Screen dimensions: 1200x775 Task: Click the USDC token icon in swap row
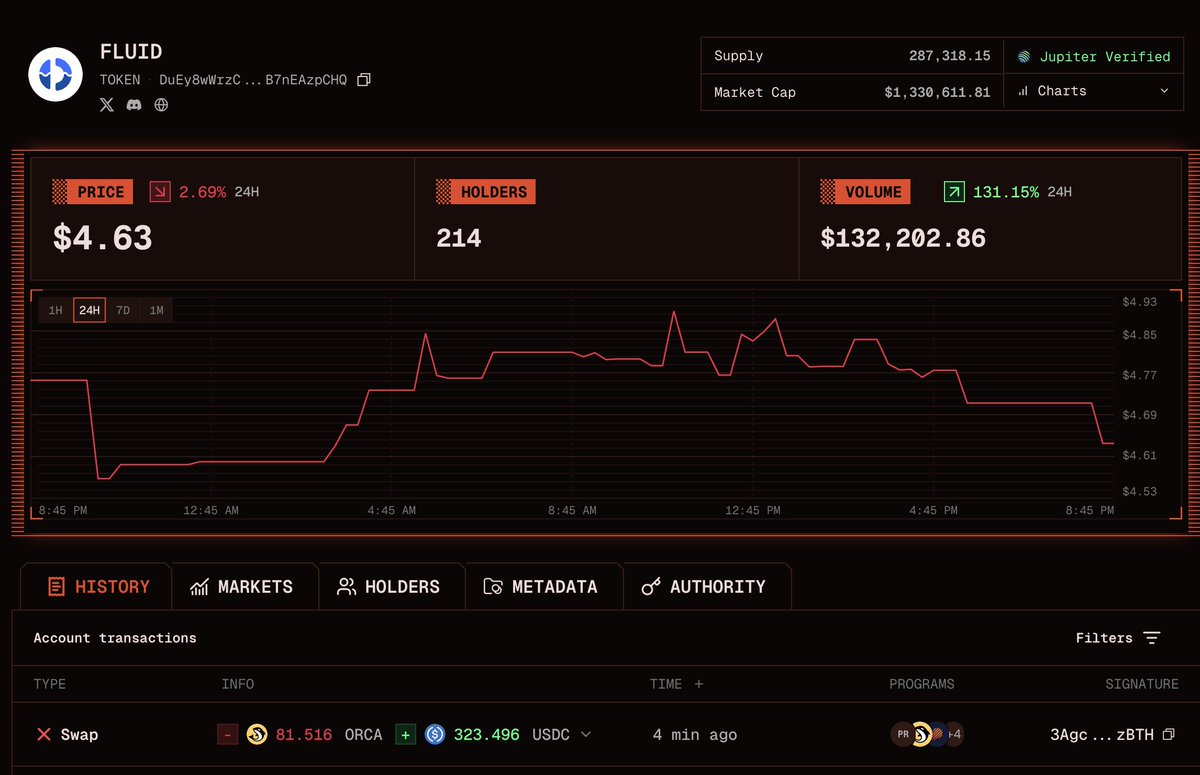(434, 734)
